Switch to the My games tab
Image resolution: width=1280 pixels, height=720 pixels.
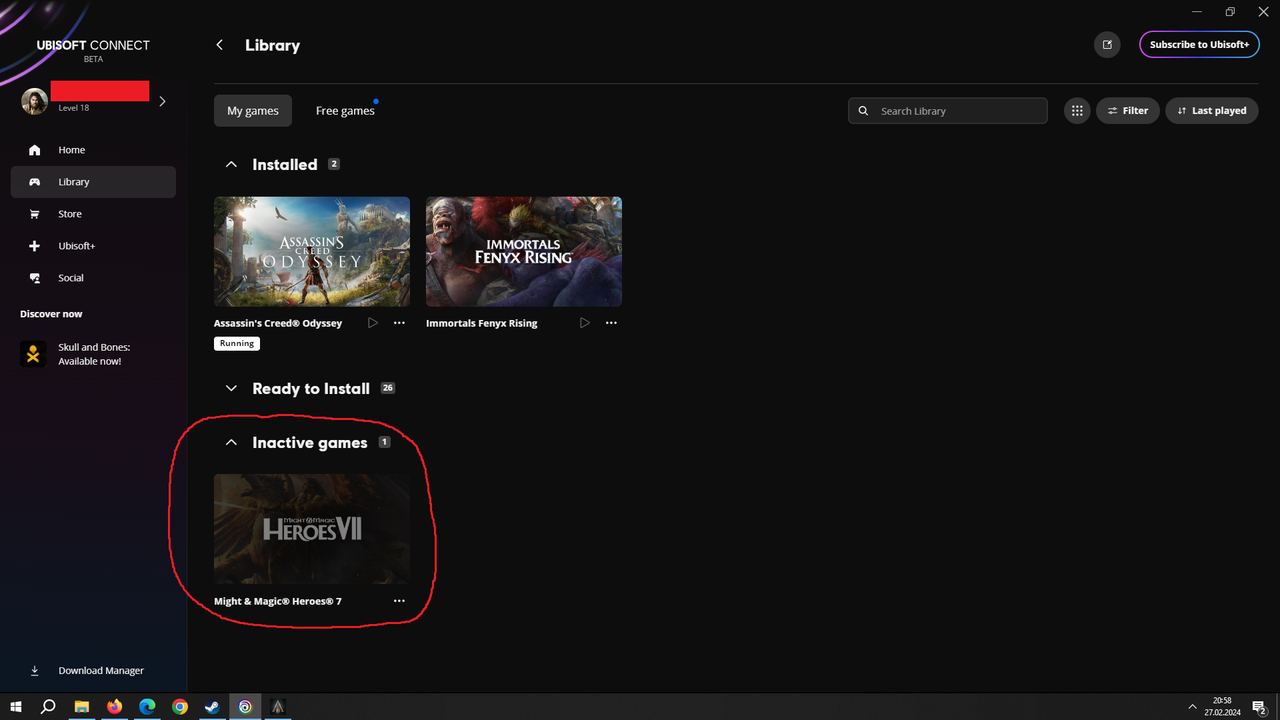(x=253, y=111)
